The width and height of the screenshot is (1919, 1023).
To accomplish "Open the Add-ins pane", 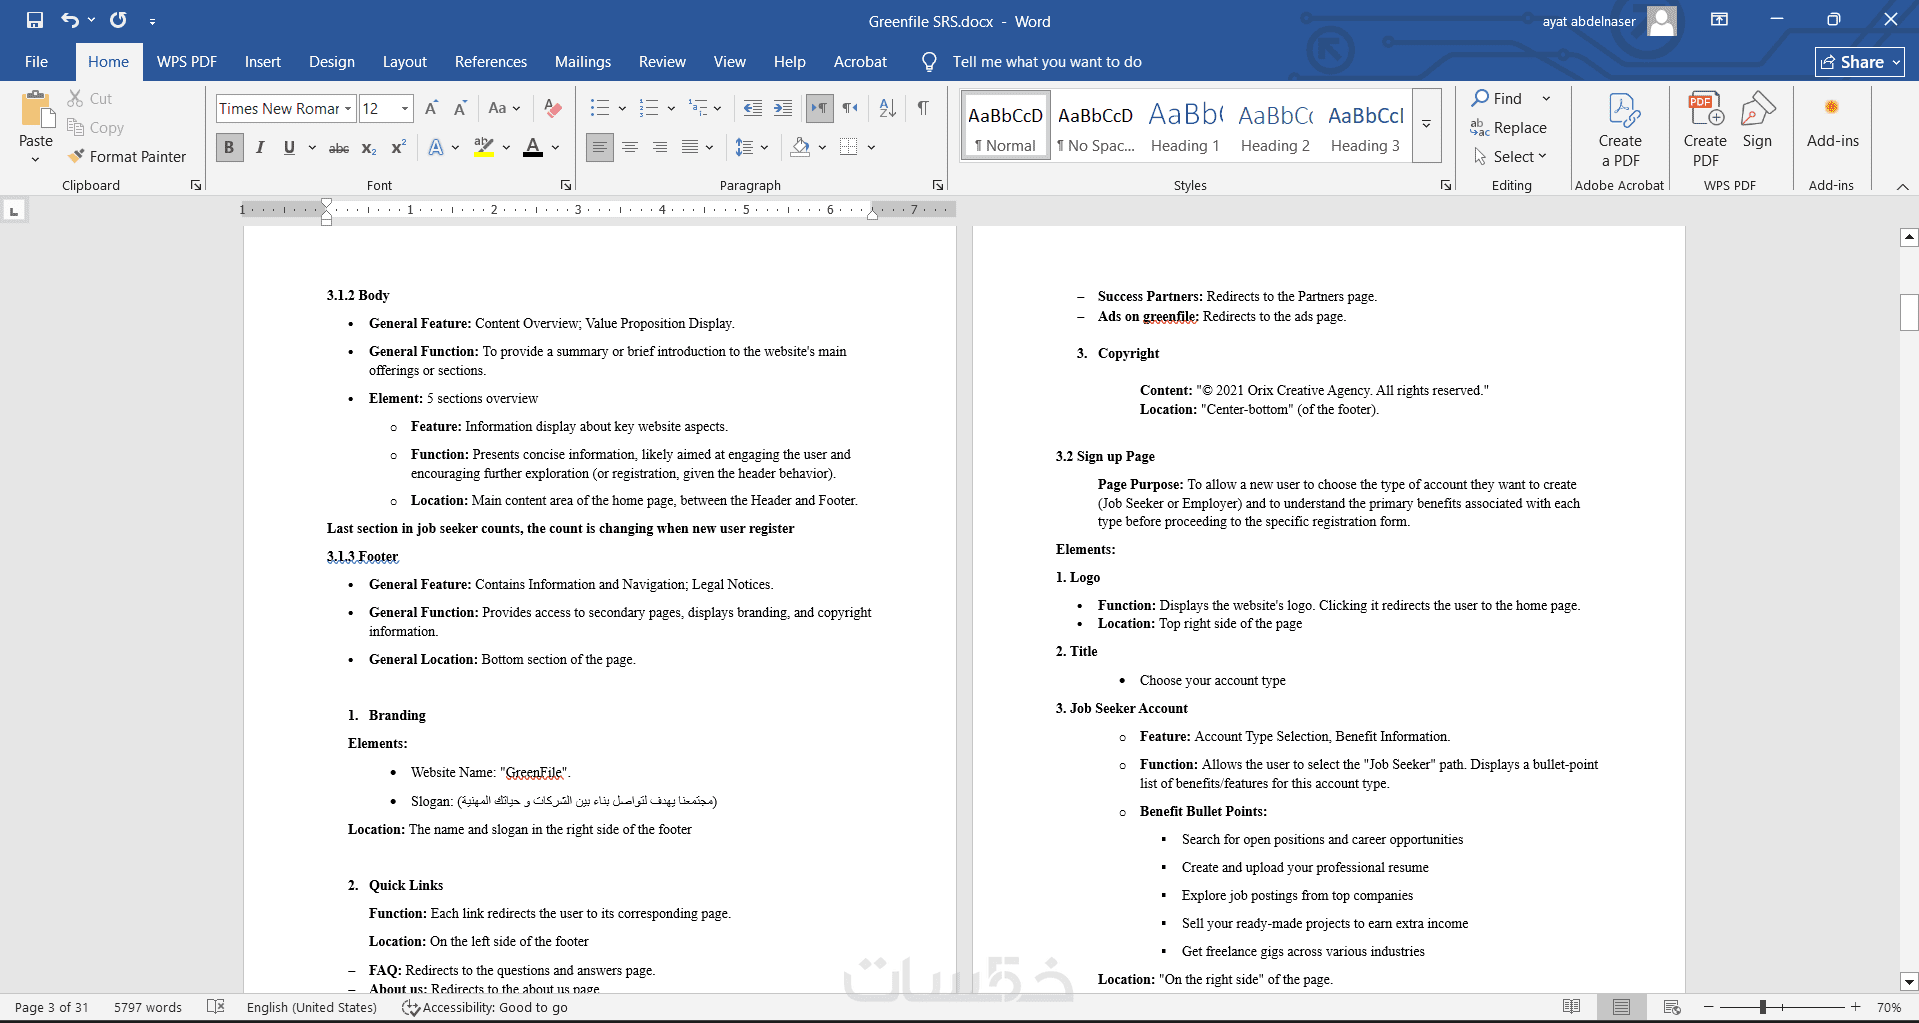I will coord(1832,121).
